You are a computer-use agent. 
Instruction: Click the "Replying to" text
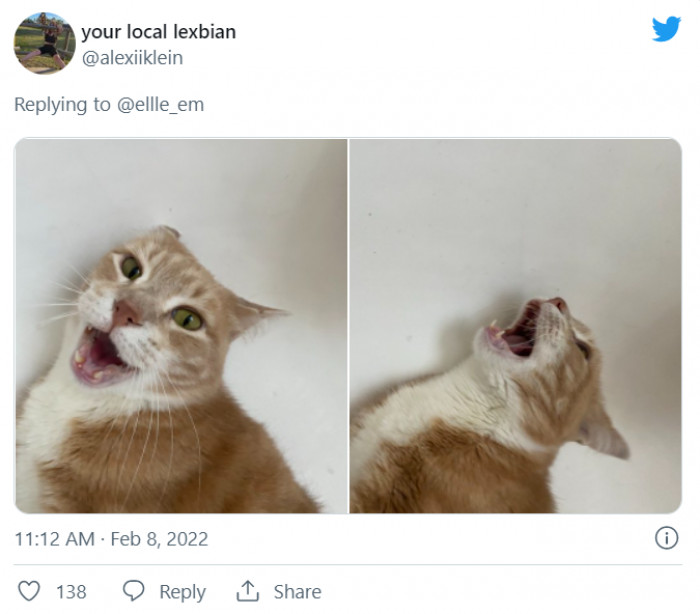pyautogui.click(x=62, y=104)
